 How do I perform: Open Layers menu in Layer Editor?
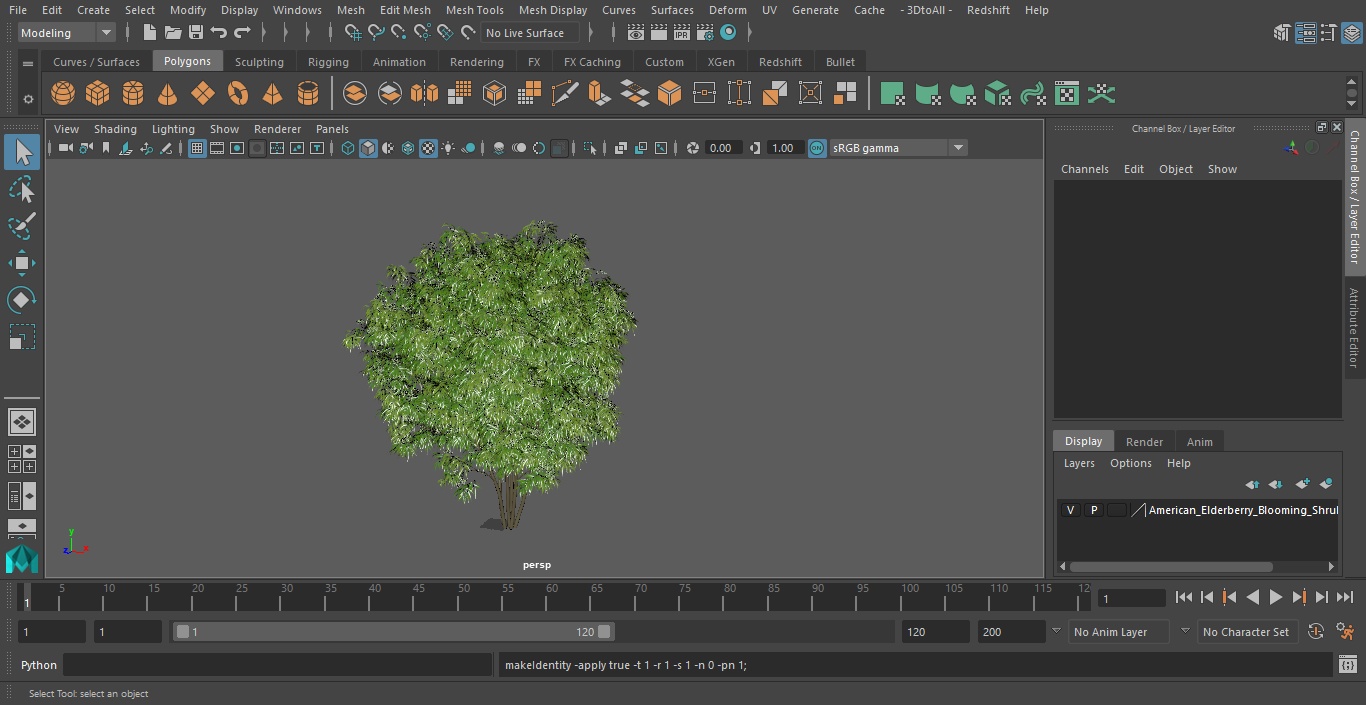click(1079, 463)
